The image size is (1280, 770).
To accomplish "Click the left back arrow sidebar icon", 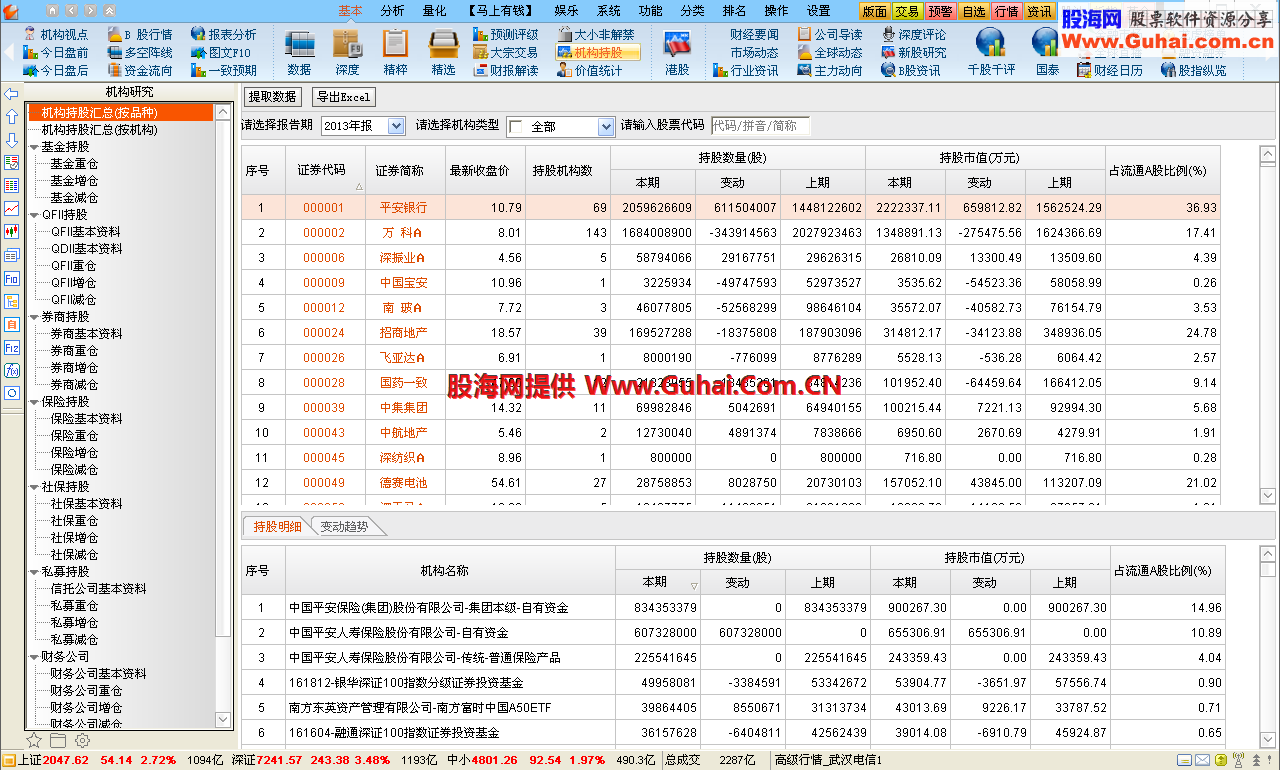I will tap(11, 94).
